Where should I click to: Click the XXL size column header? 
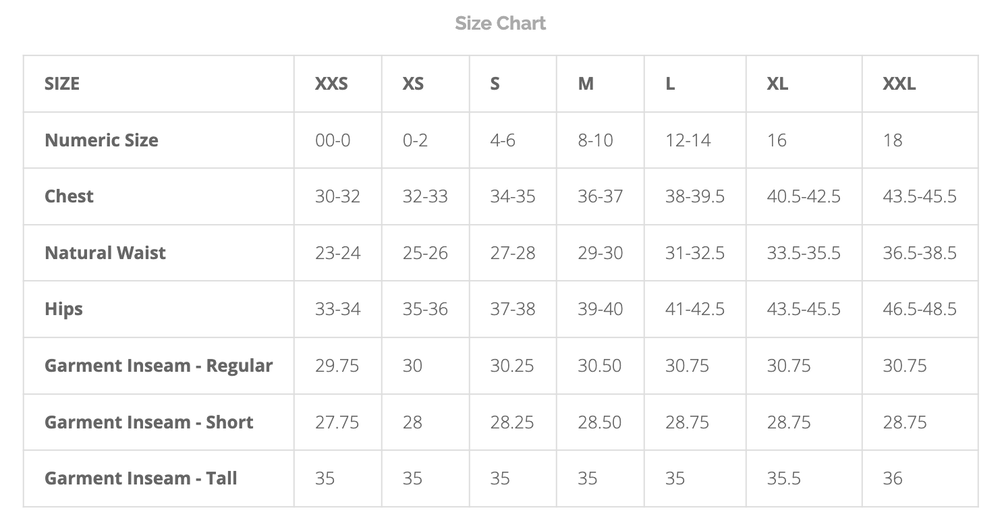899,84
